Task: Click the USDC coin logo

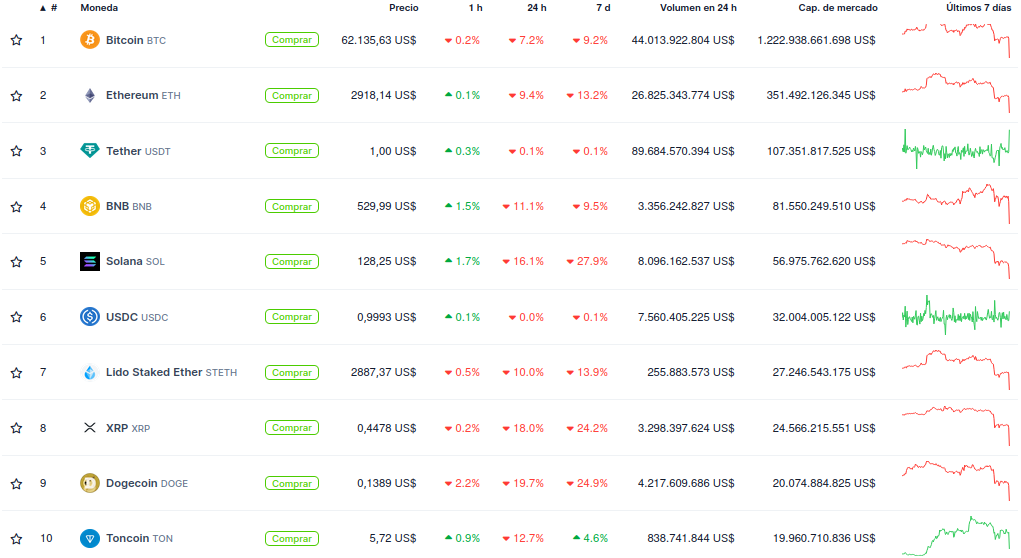Action: point(89,316)
